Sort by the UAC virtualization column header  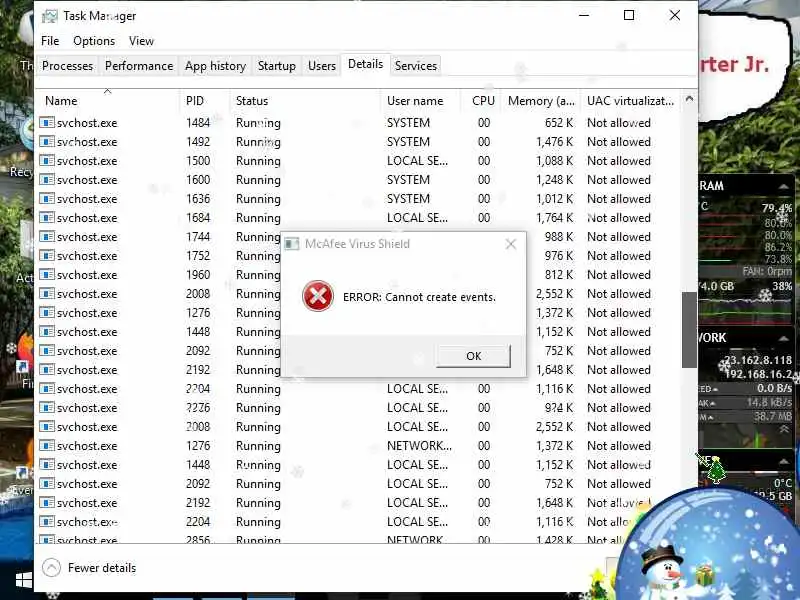(631, 101)
